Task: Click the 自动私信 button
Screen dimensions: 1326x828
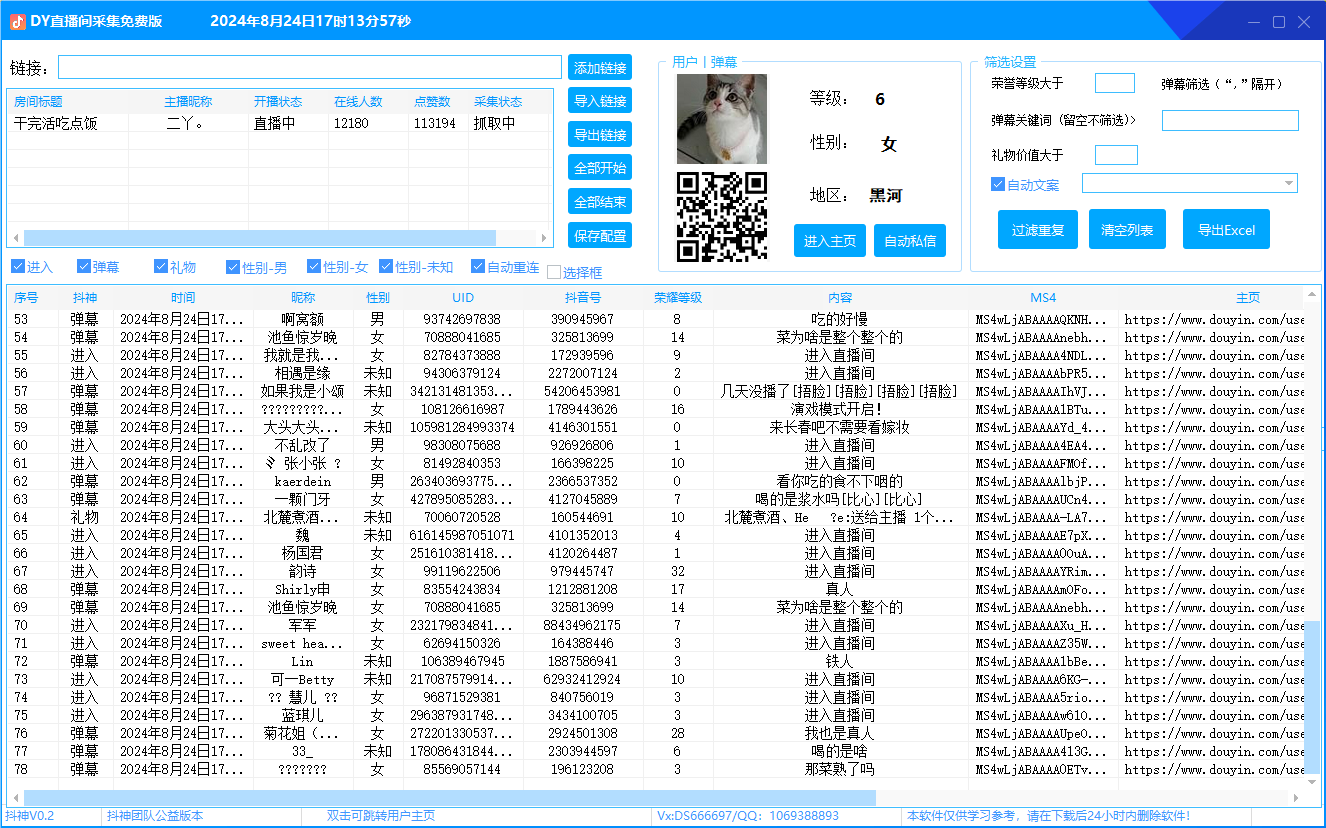Action: [910, 240]
